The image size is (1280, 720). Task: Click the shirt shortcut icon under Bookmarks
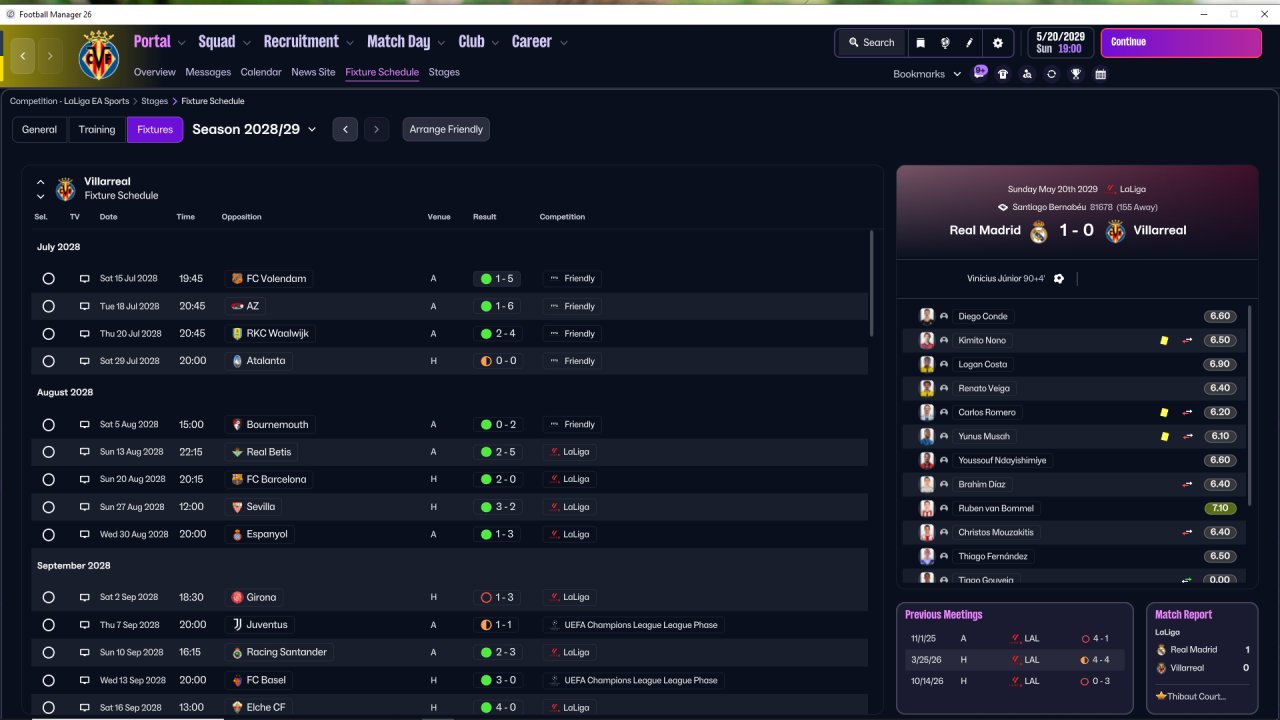1003,74
